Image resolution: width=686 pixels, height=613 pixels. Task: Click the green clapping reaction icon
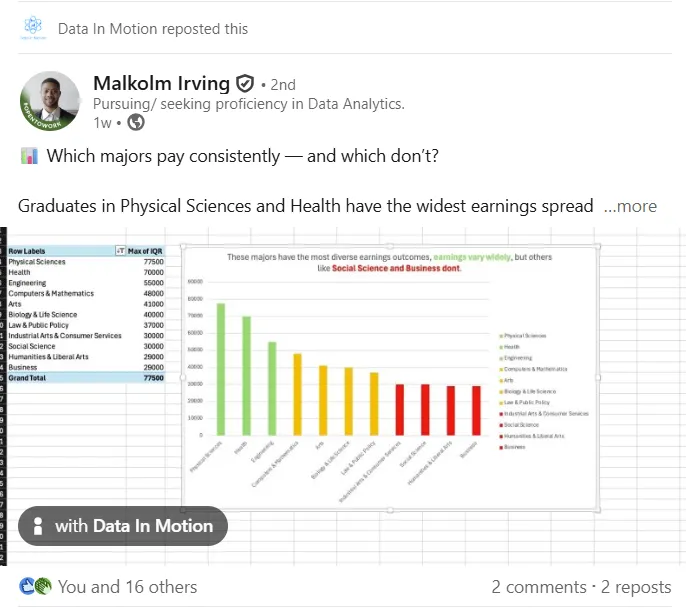pyautogui.click(x=43, y=586)
